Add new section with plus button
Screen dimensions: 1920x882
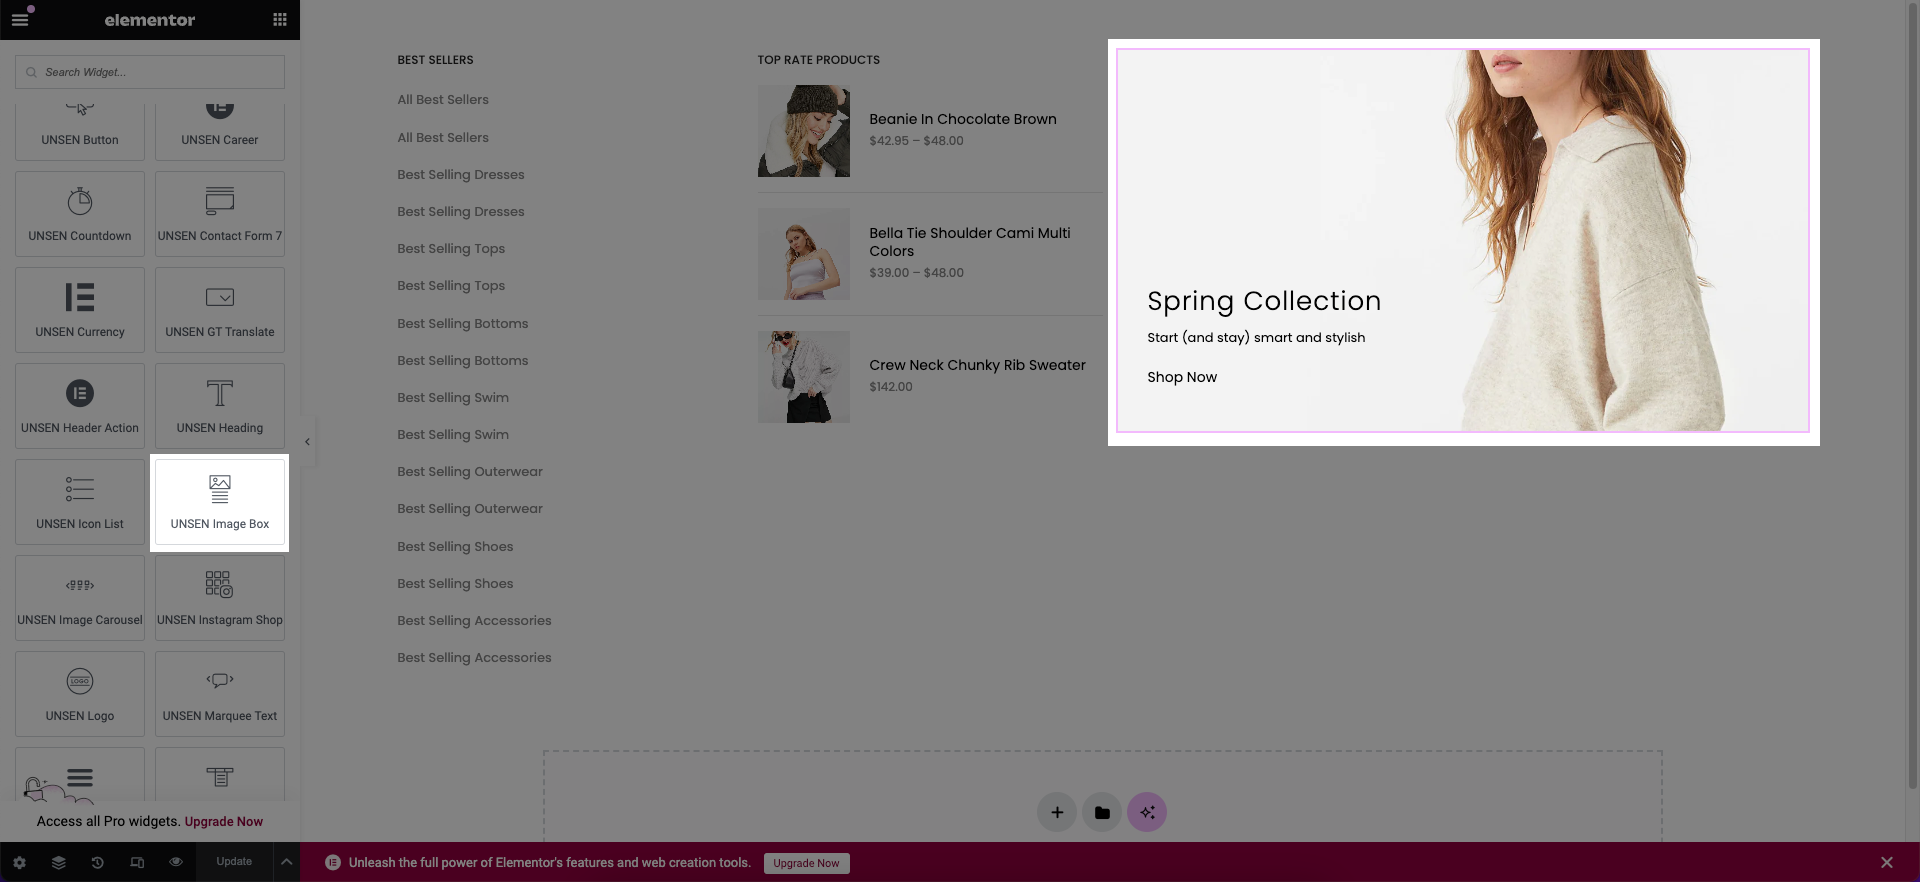pyautogui.click(x=1057, y=812)
